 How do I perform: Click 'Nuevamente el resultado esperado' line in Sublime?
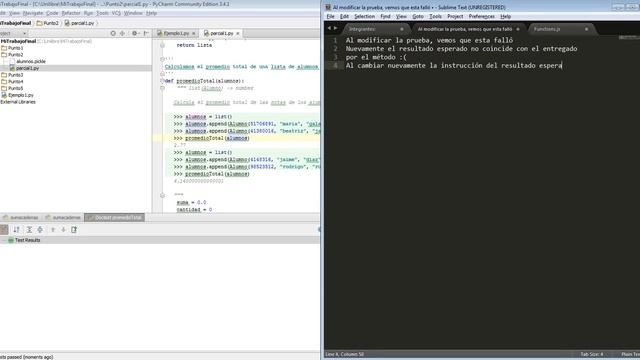pyautogui.click(x=461, y=49)
